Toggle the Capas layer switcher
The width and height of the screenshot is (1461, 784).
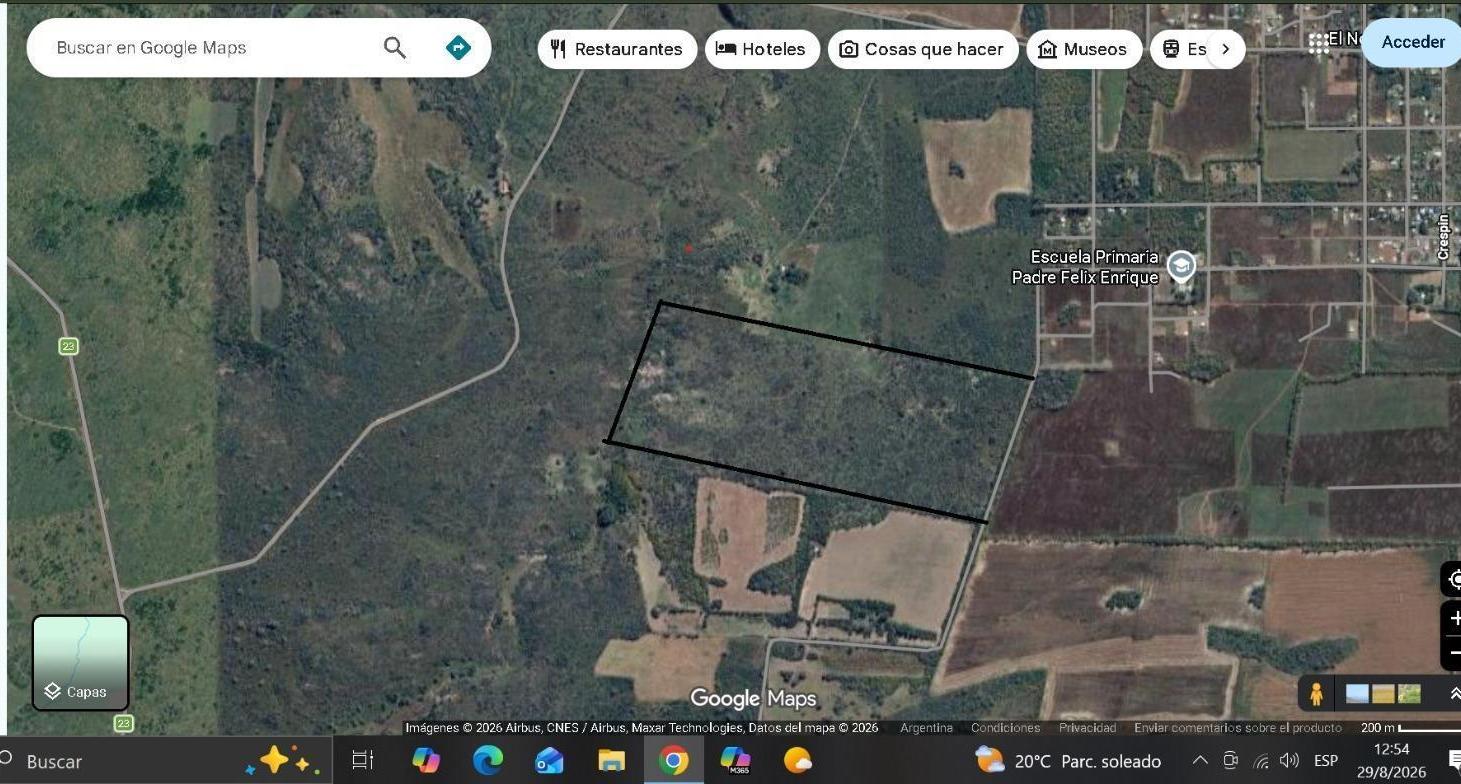(81, 662)
